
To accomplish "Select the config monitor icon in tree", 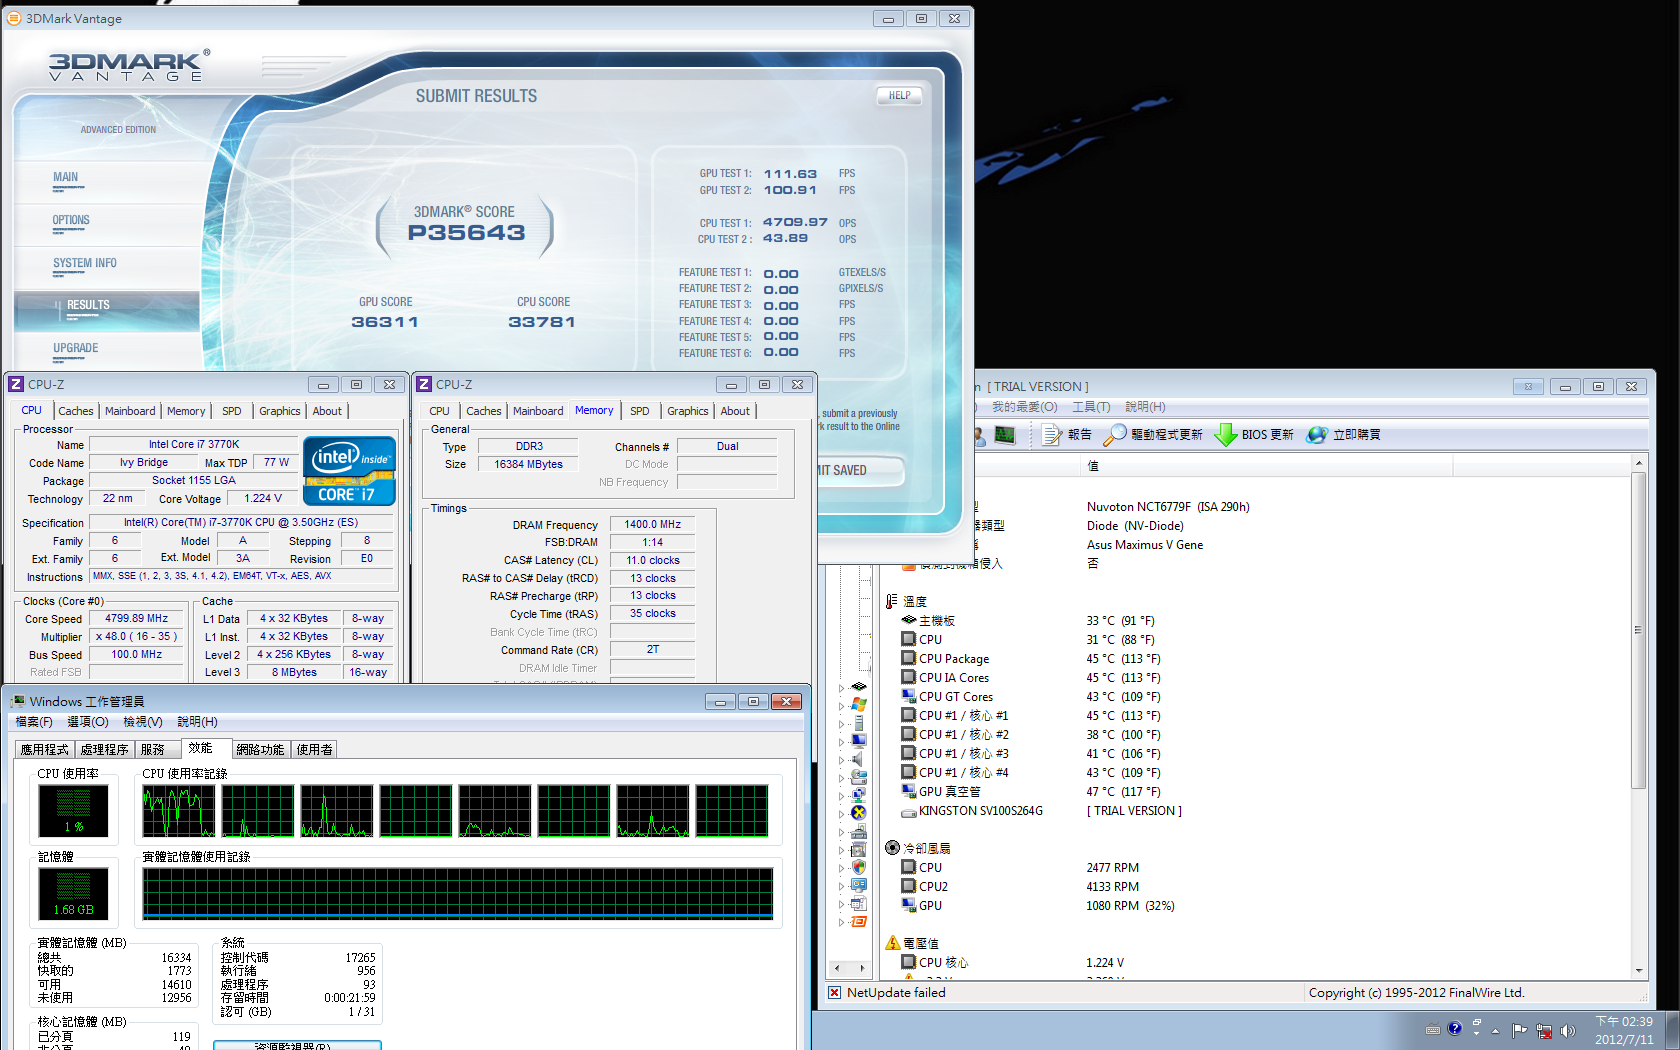I will click(x=859, y=885).
